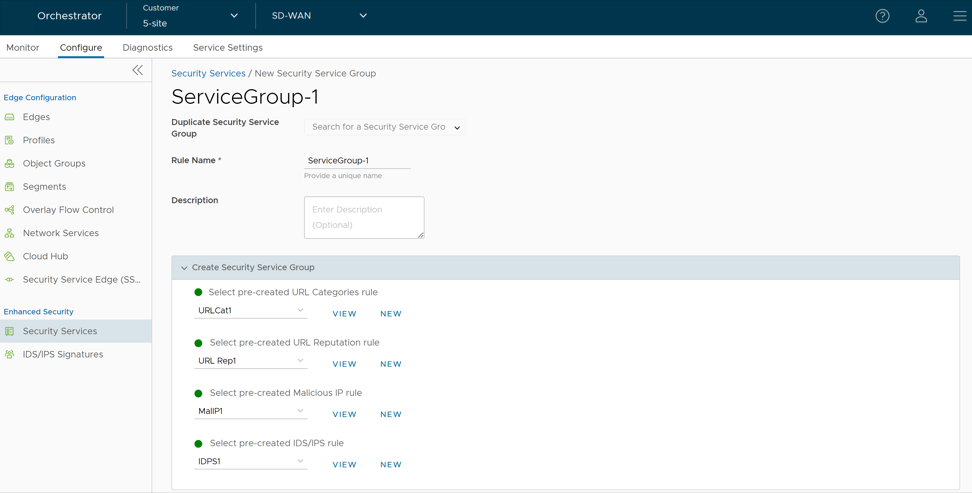The height and width of the screenshot is (493, 972).
Task: Click NEW for the URL Reputation rule
Action: pos(390,364)
